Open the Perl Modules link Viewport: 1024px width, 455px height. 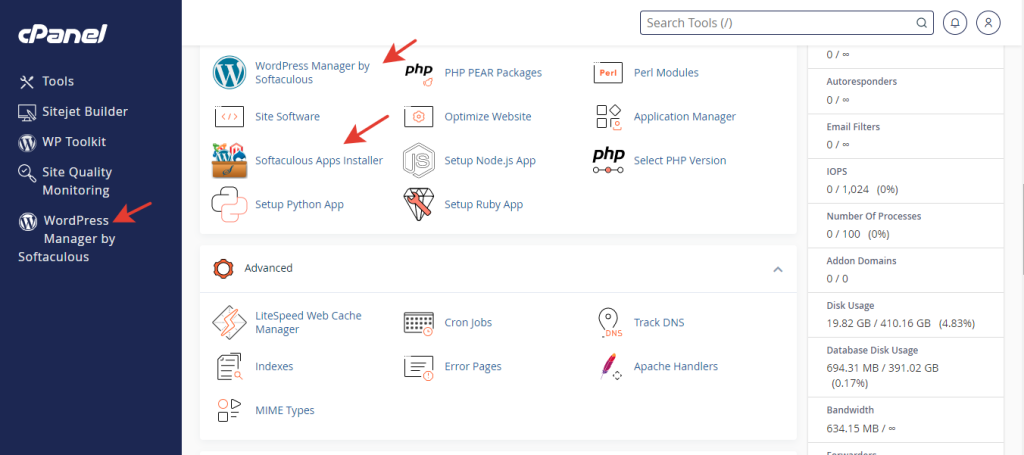[x=666, y=72]
